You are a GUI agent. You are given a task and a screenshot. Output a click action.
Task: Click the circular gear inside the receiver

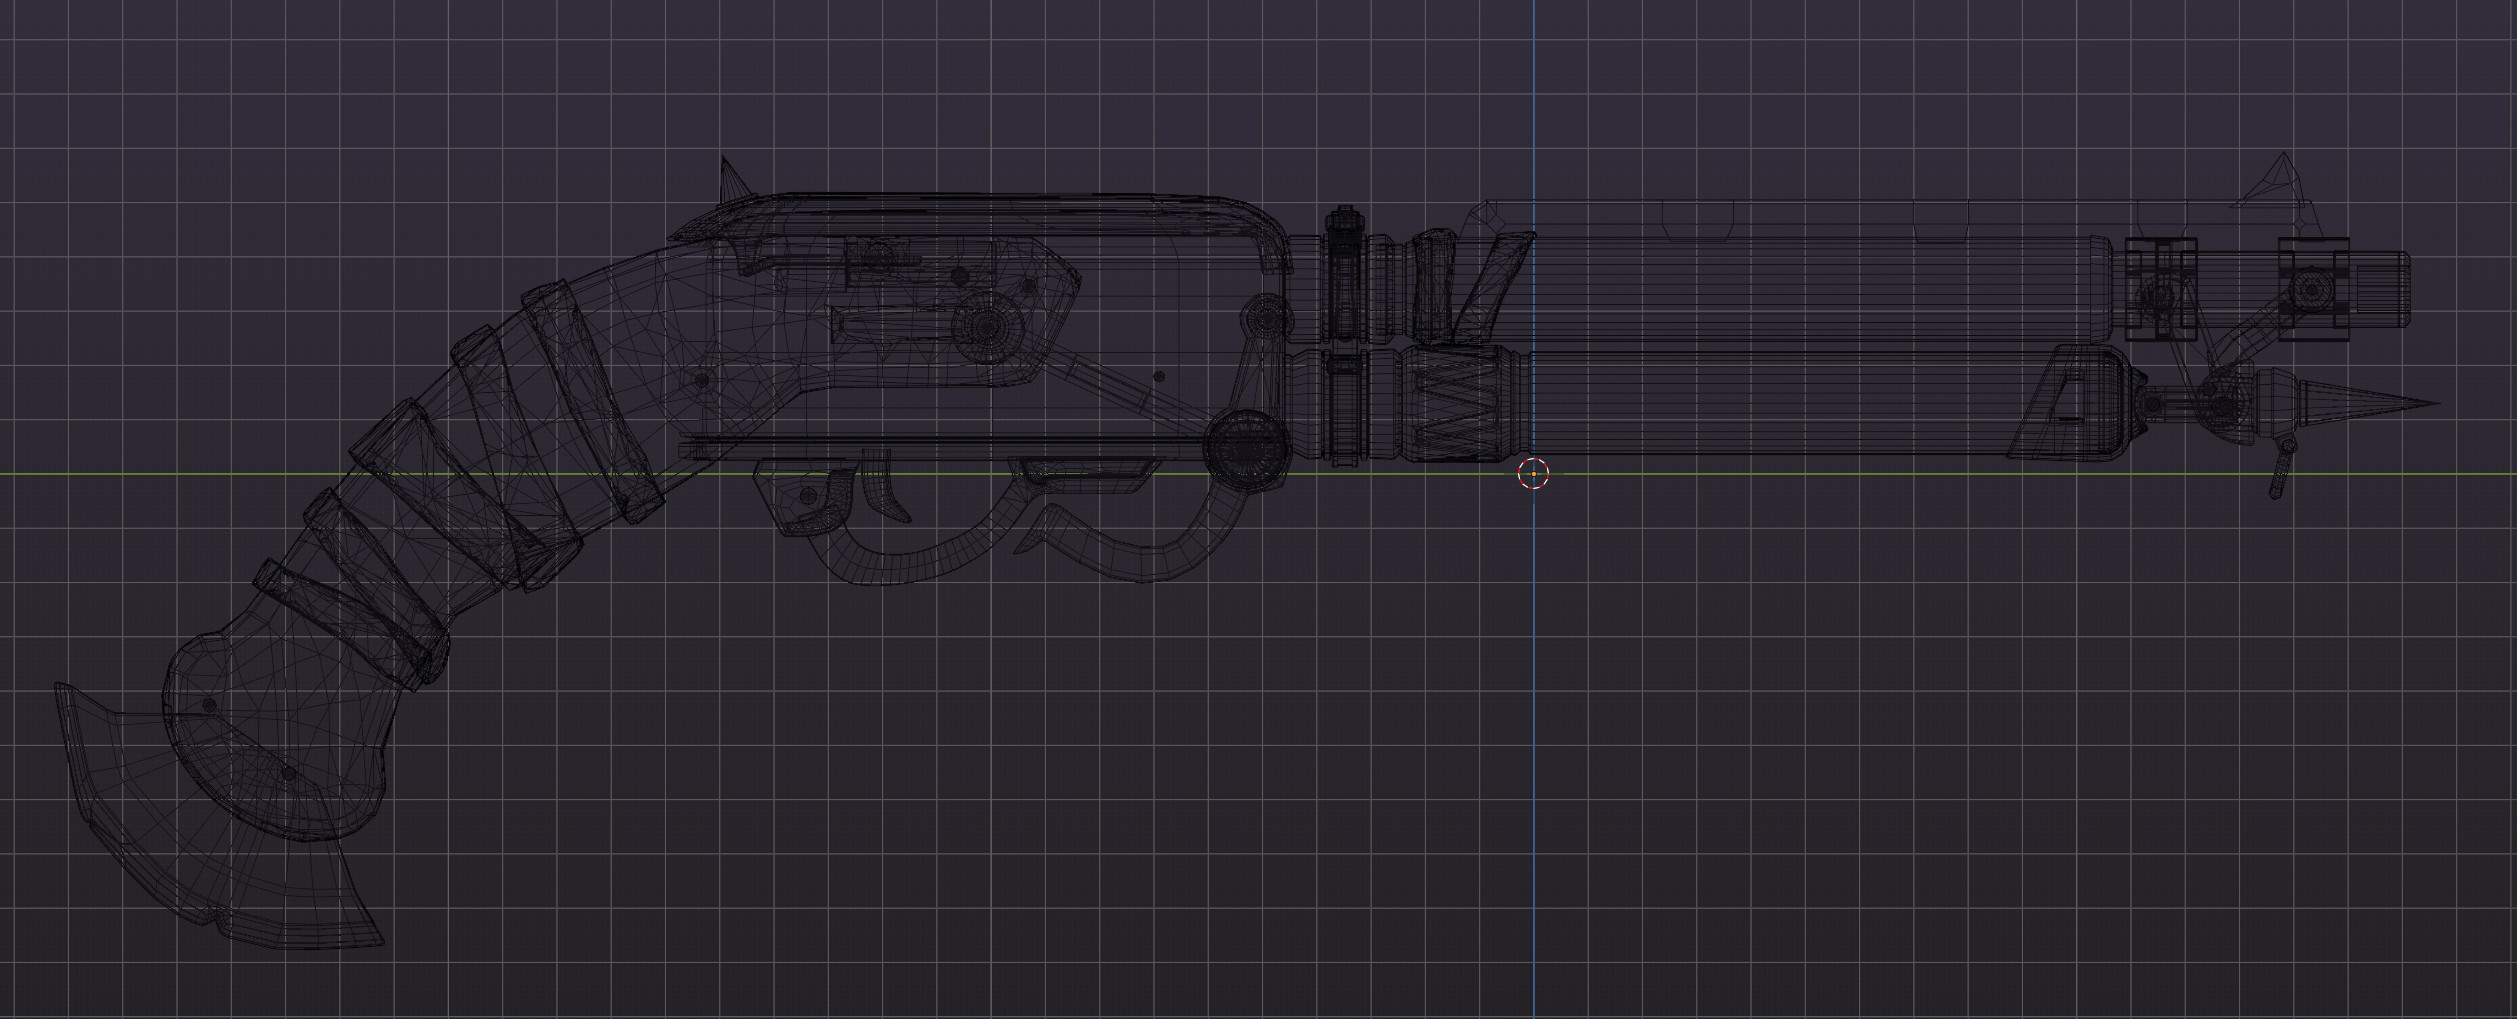pyautogui.click(x=986, y=325)
